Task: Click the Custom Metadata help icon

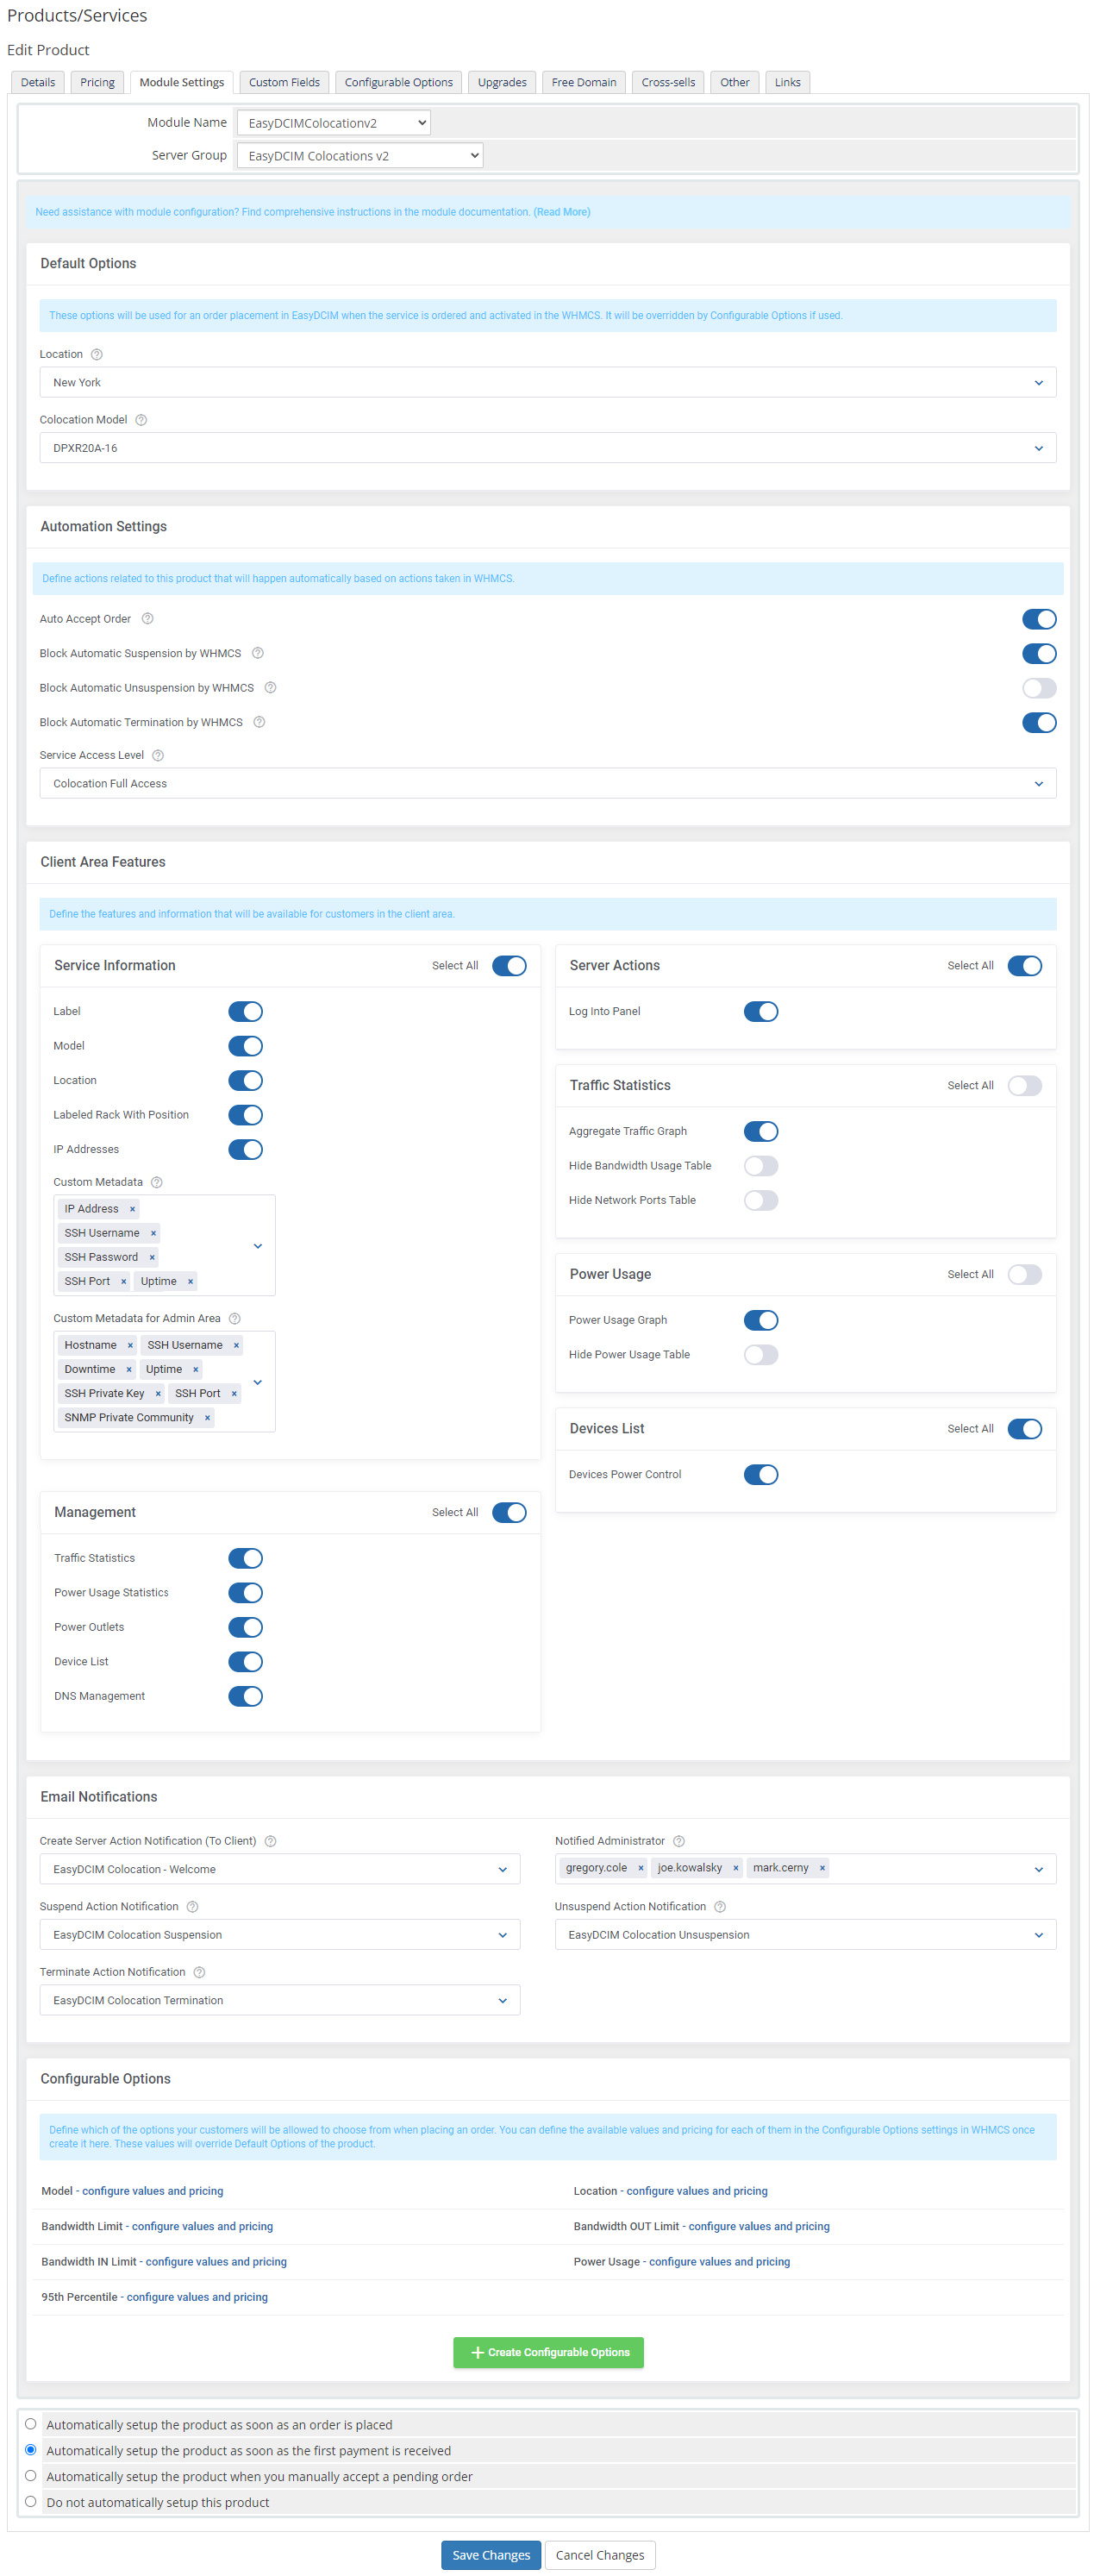Action: coord(156,1182)
